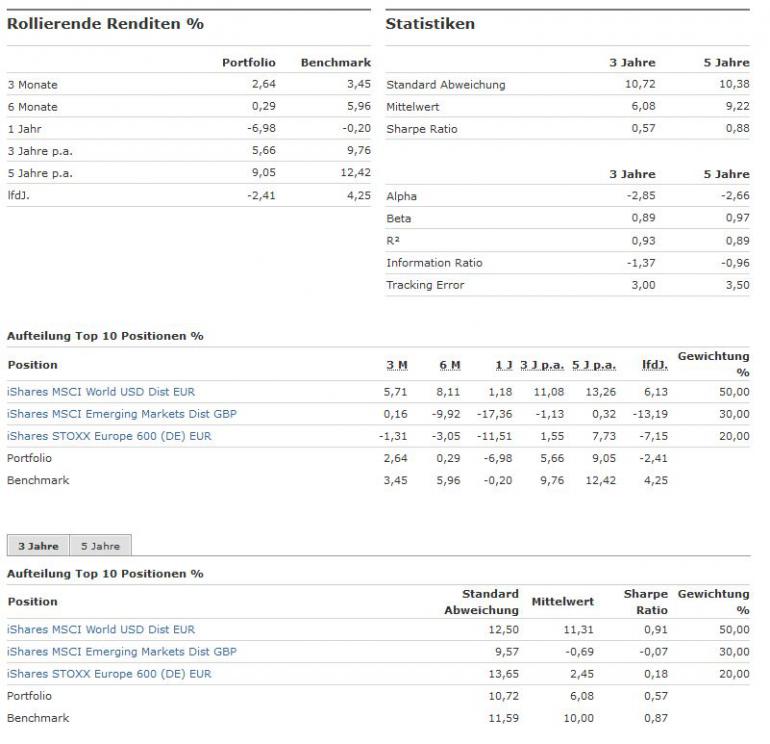Click the Information Ratio label
The image size is (770, 744).
pyautogui.click(x=434, y=263)
